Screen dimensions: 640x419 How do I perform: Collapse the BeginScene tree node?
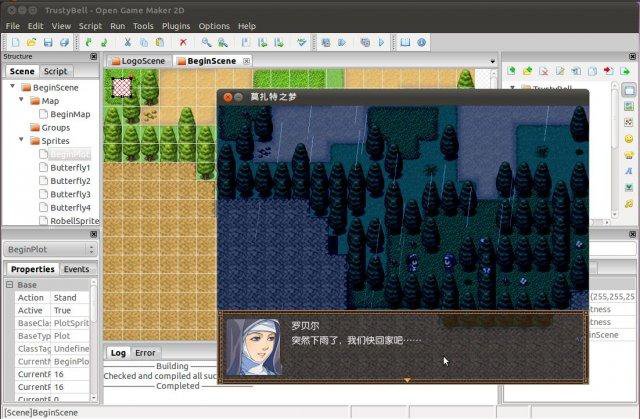point(13,86)
